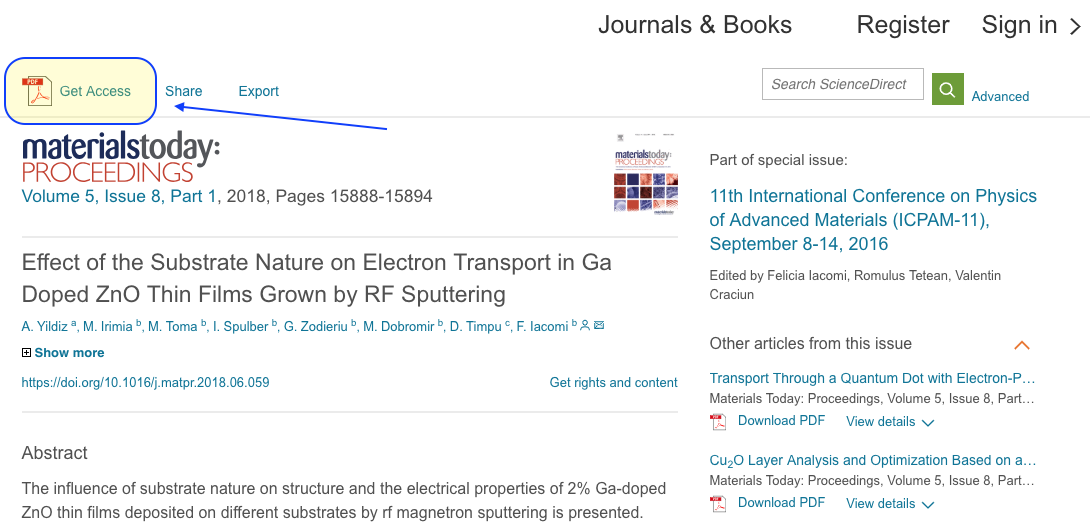Open Journals & Books menu

coord(694,25)
